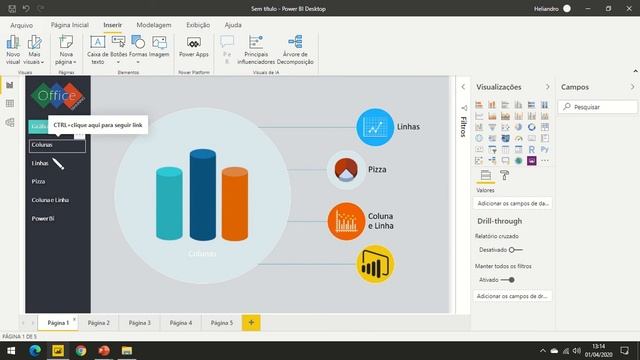The image size is (640, 360).
Task: Toggle Manter todos os filtros switch
Action: click(x=507, y=280)
